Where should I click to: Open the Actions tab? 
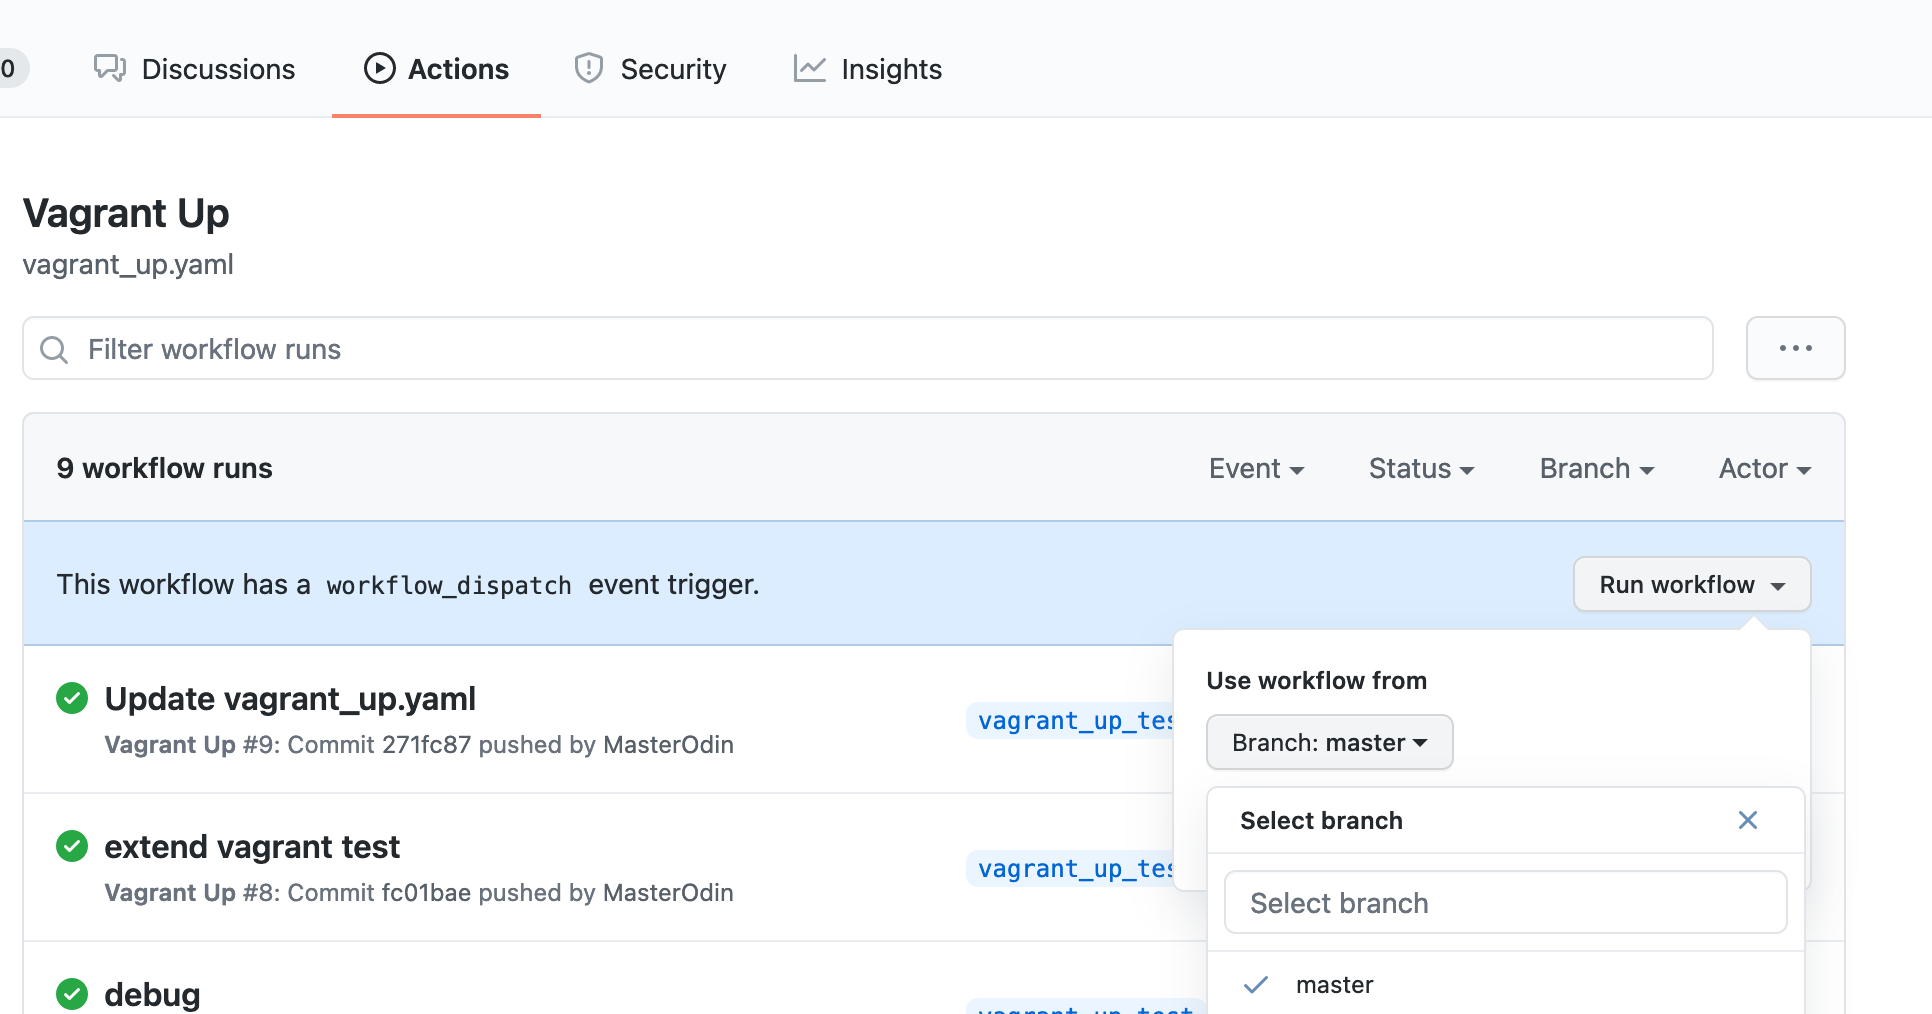tap(436, 69)
